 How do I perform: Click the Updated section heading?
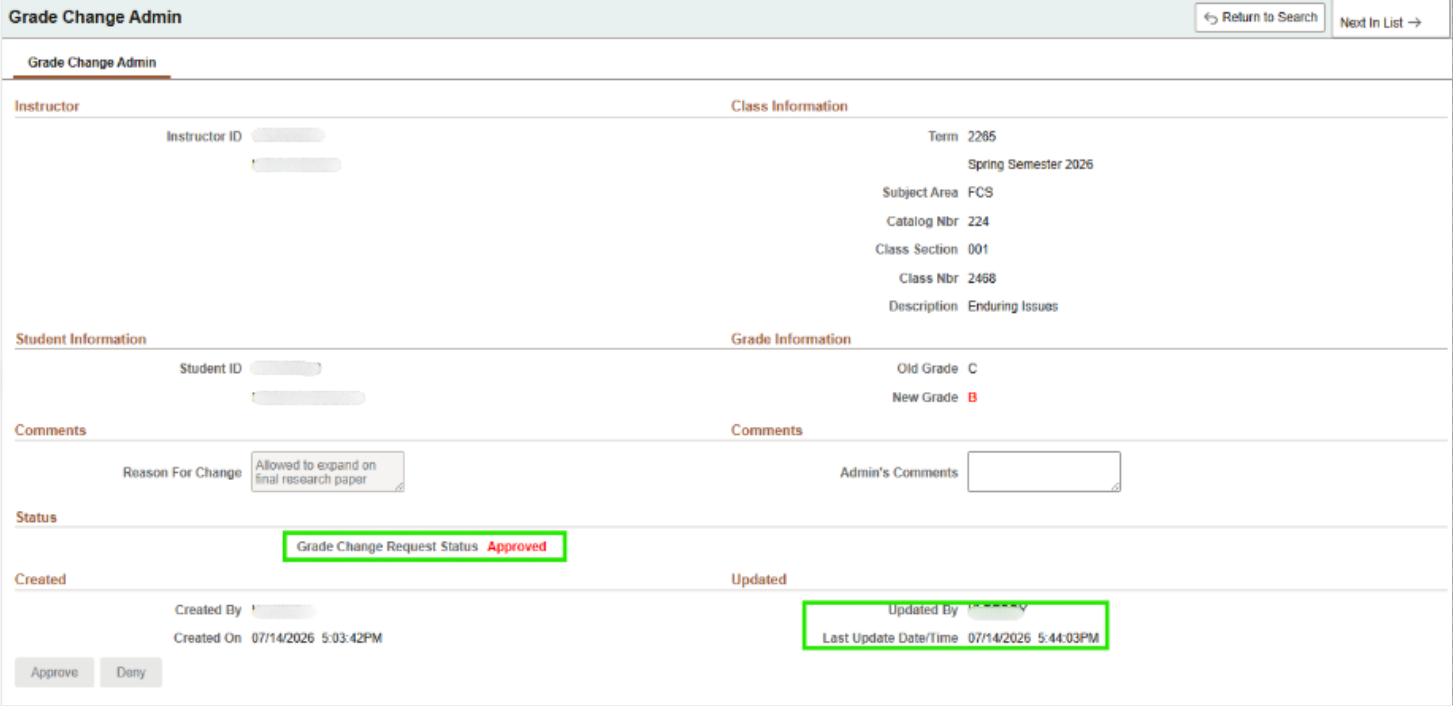tap(759, 579)
